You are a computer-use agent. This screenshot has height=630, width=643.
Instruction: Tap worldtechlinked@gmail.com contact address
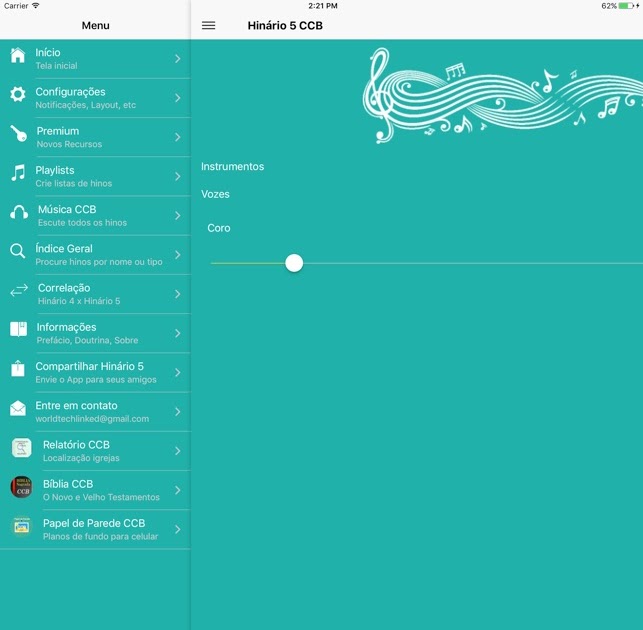(x=92, y=419)
